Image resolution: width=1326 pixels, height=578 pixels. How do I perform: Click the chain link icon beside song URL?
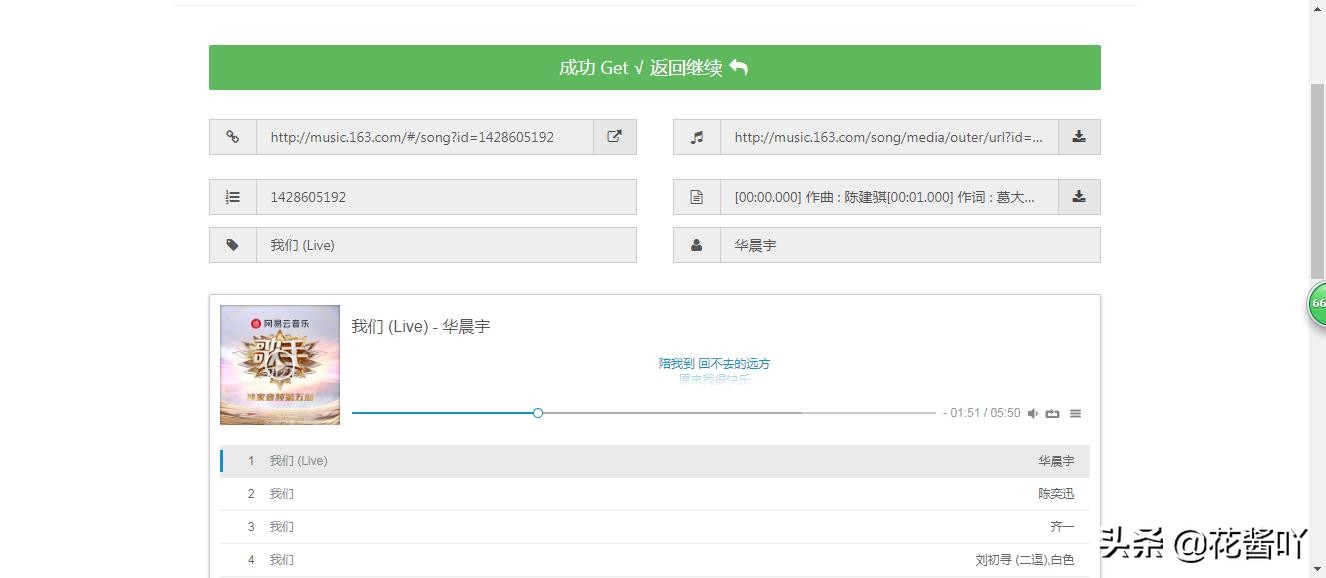[x=233, y=137]
